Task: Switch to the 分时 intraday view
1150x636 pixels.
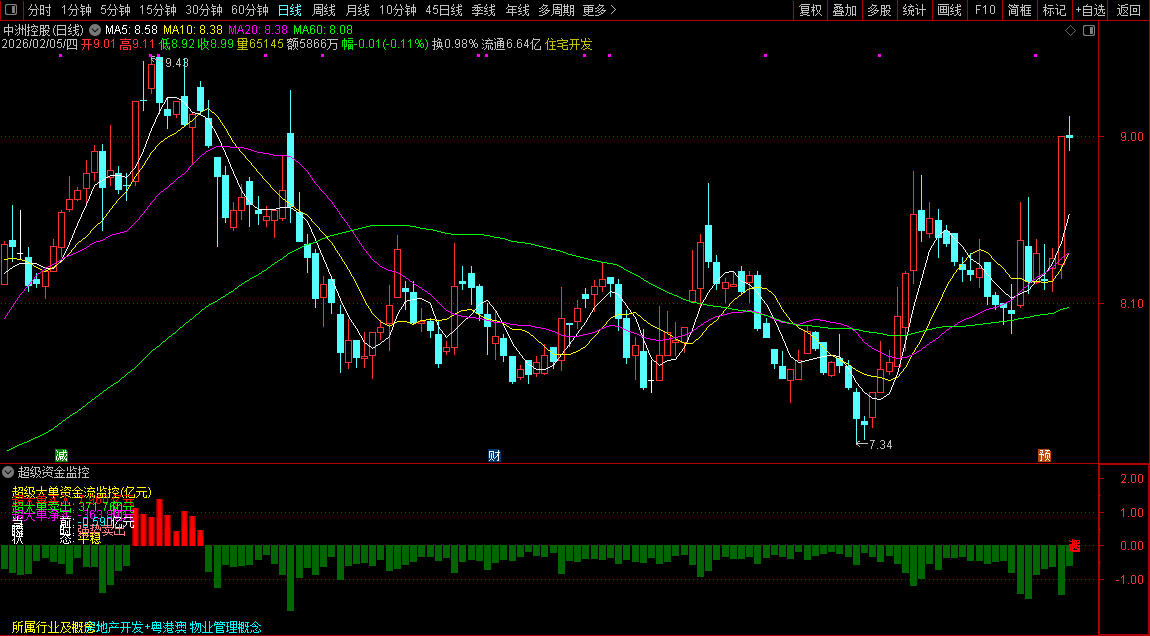Action: click(40, 10)
